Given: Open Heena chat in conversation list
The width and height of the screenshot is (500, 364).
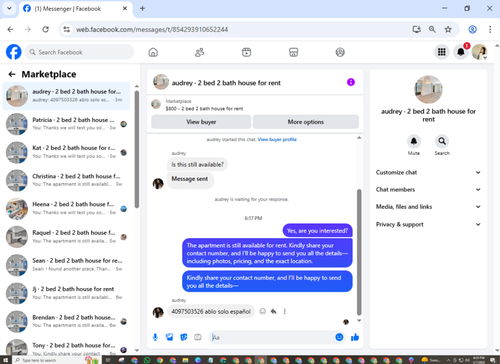Looking at the screenshot, I should (x=66, y=209).
